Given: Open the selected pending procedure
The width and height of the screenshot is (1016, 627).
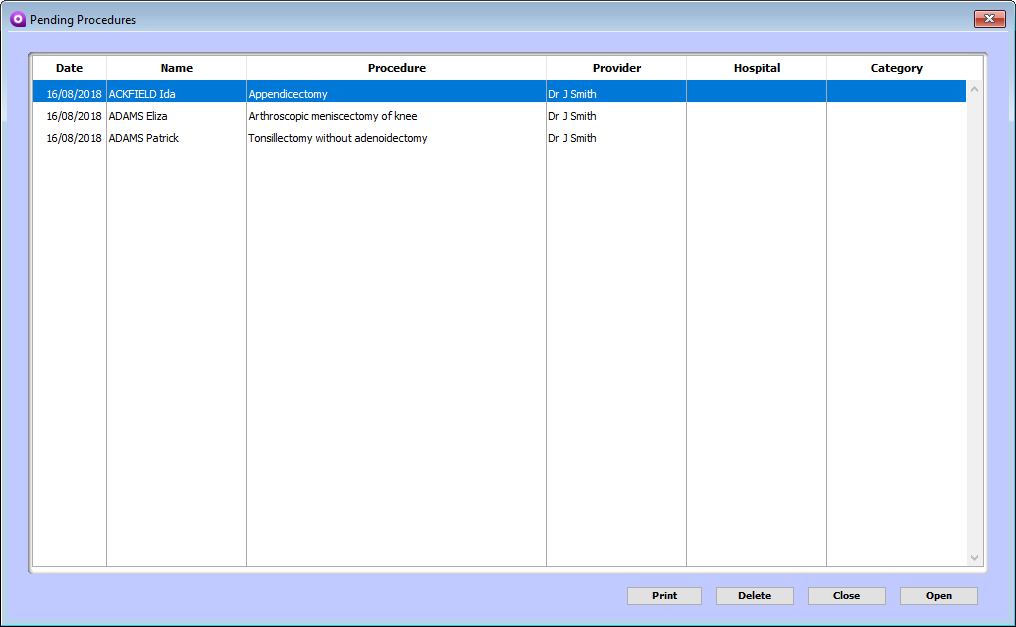Looking at the screenshot, I should click(x=938, y=595).
